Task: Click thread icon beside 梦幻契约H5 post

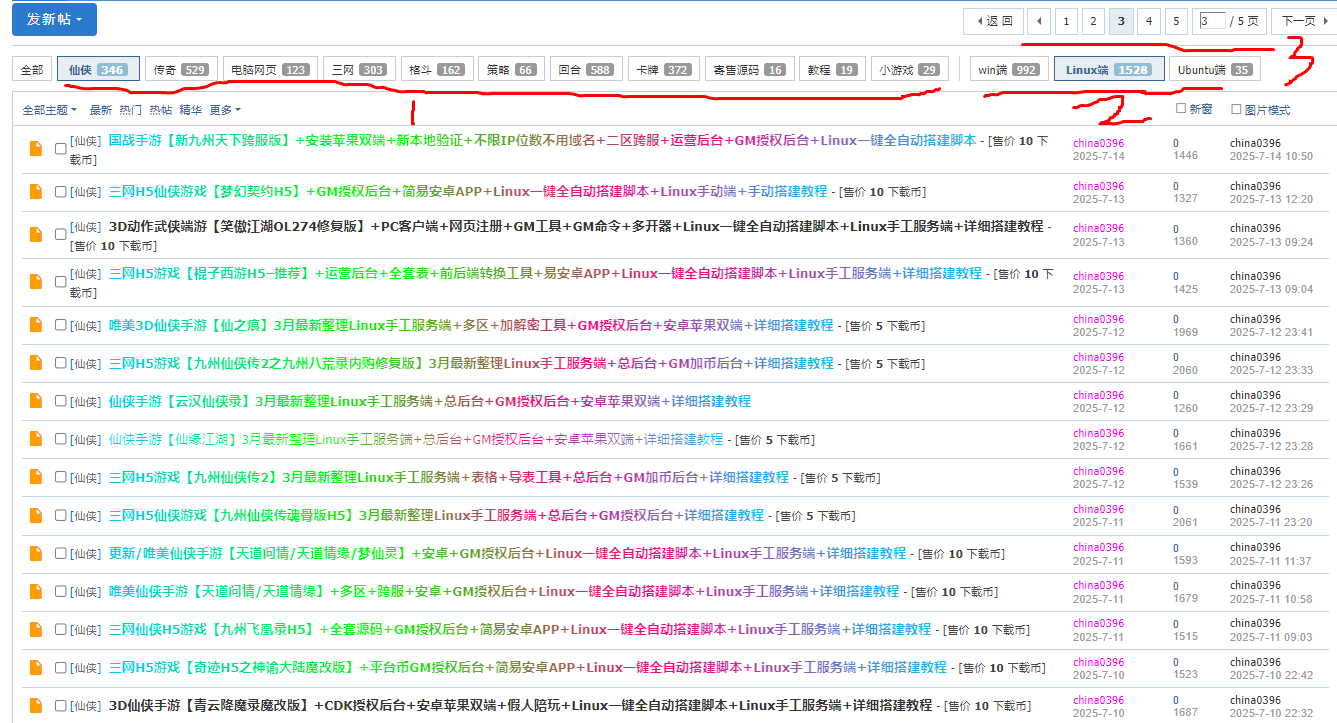Action: tap(36, 192)
